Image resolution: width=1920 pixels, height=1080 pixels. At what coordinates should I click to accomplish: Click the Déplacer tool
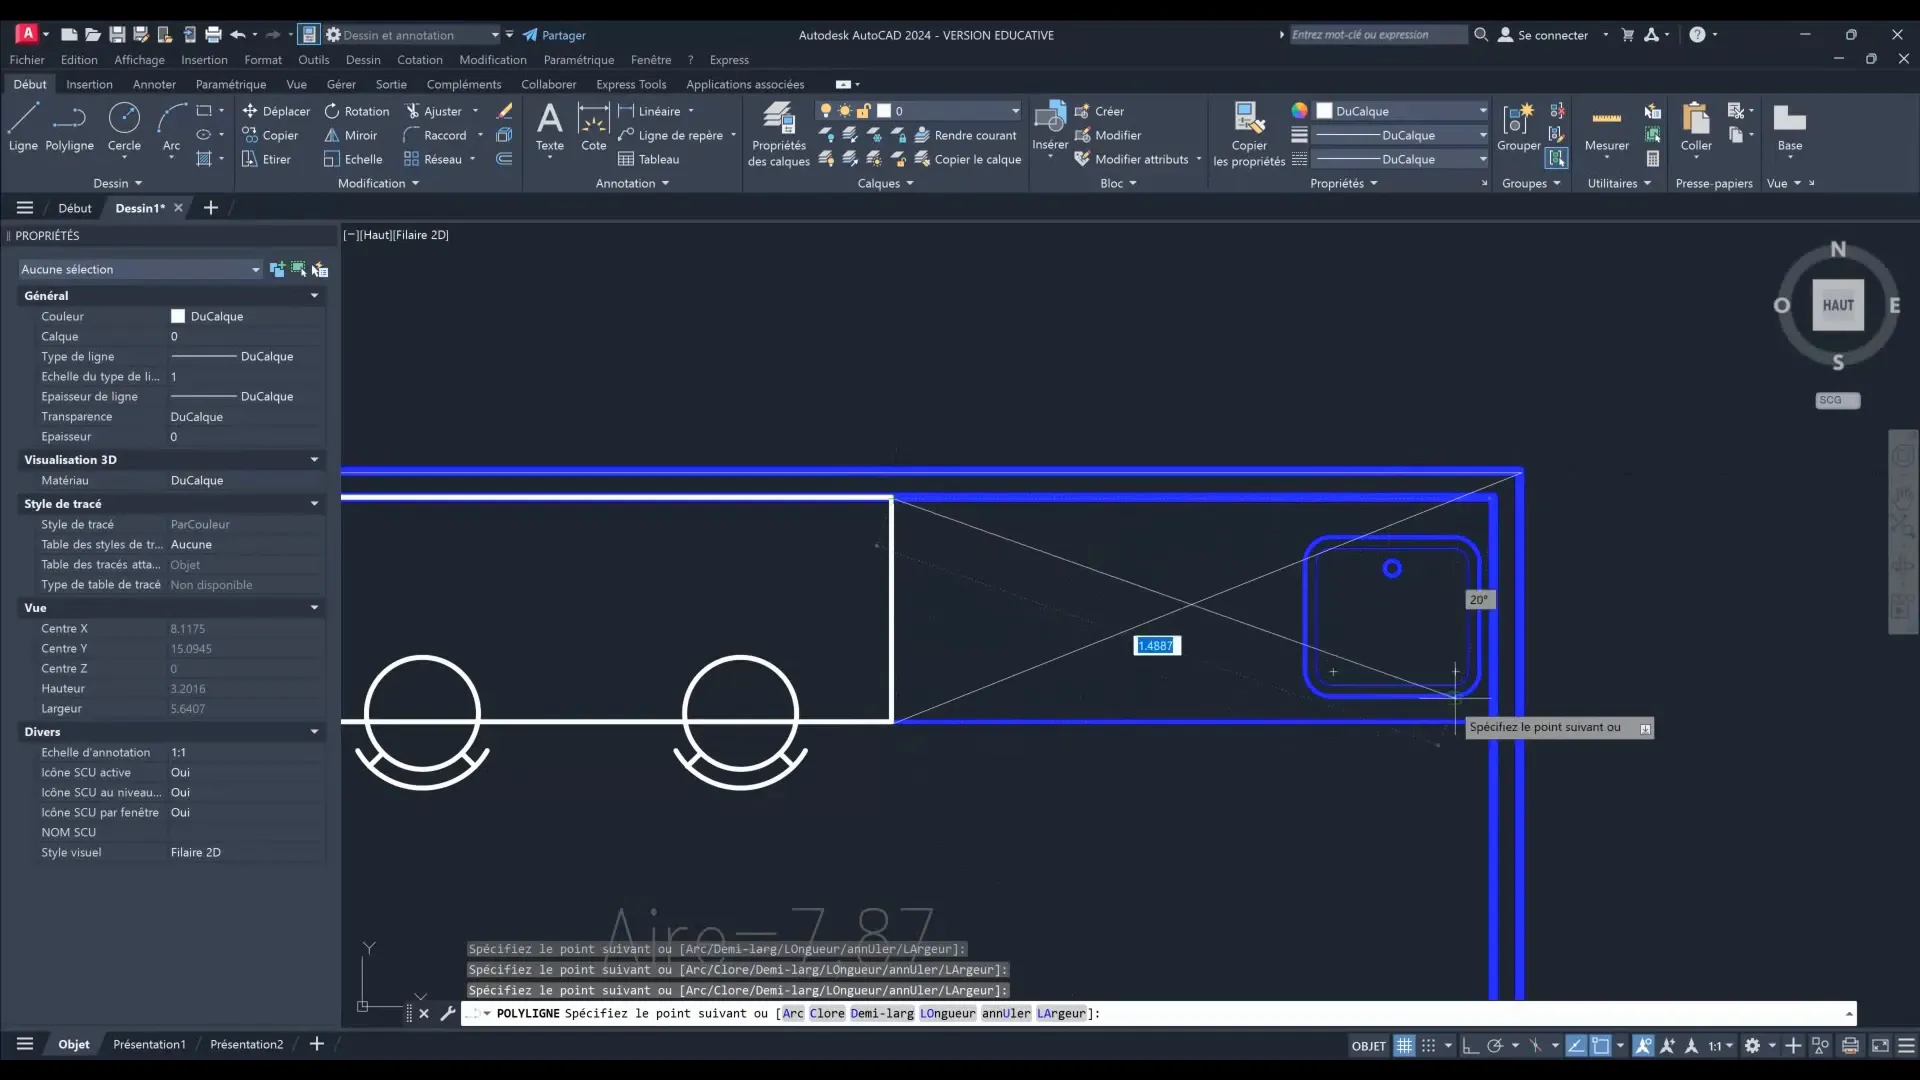(276, 111)
